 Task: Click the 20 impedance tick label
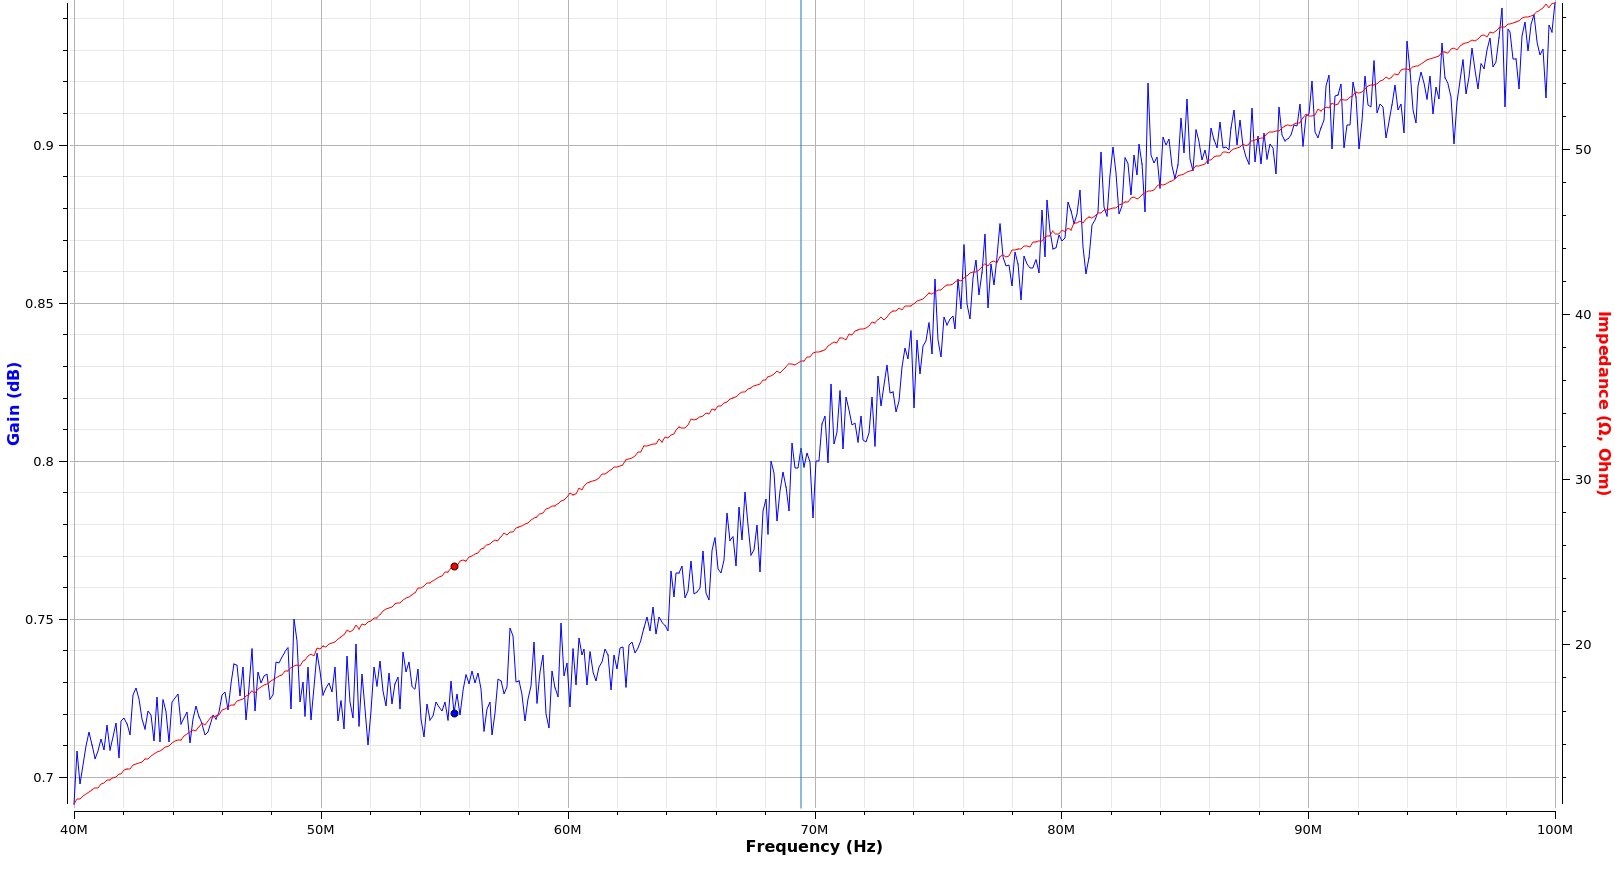1583,645
